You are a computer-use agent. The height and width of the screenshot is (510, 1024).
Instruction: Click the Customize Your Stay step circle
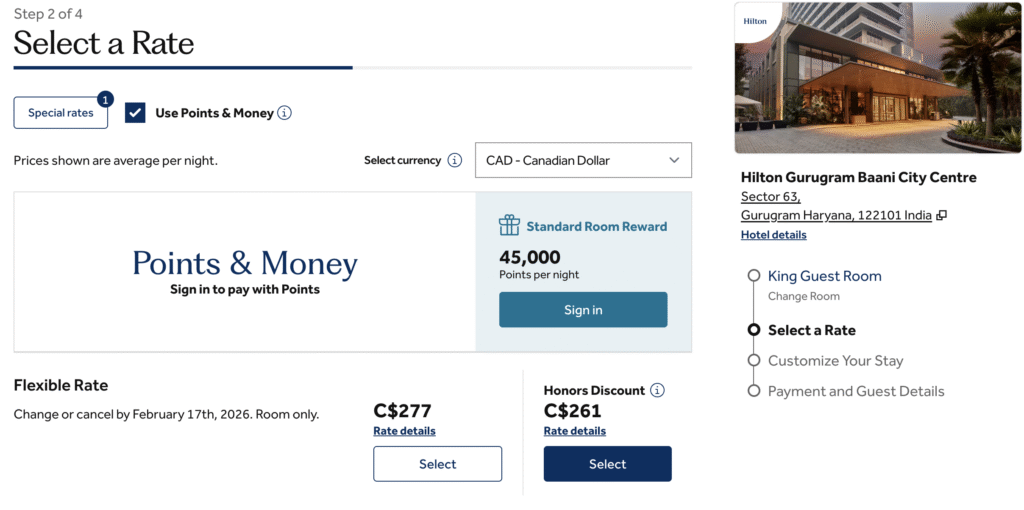point(754,360)
